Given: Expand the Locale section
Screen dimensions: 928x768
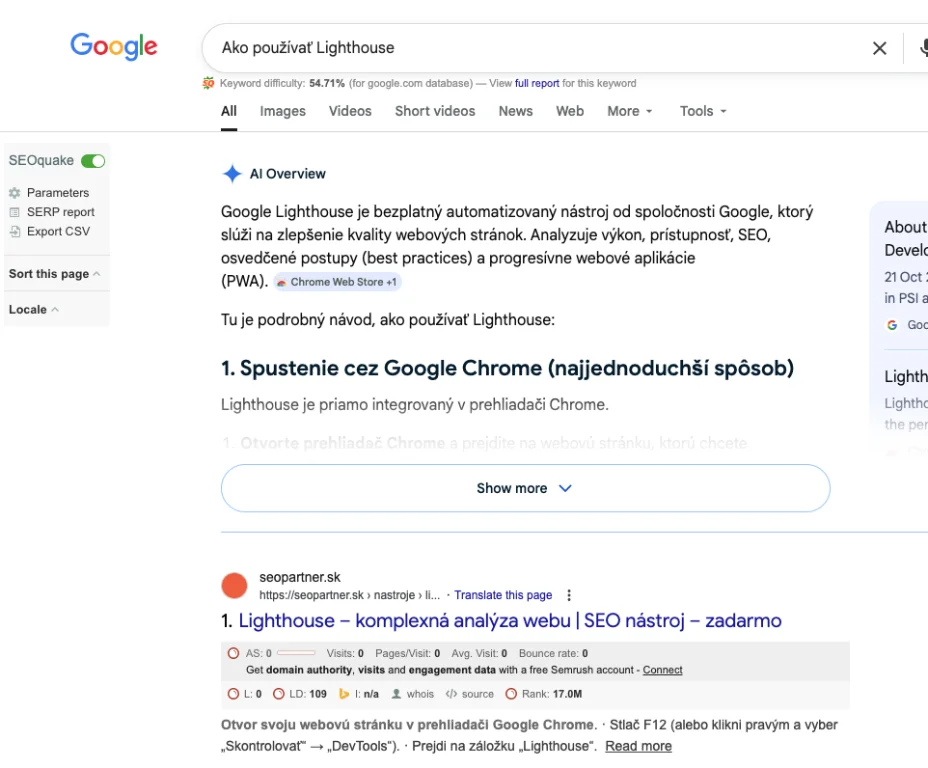Looking at the screenshot, I should point(33,310).
